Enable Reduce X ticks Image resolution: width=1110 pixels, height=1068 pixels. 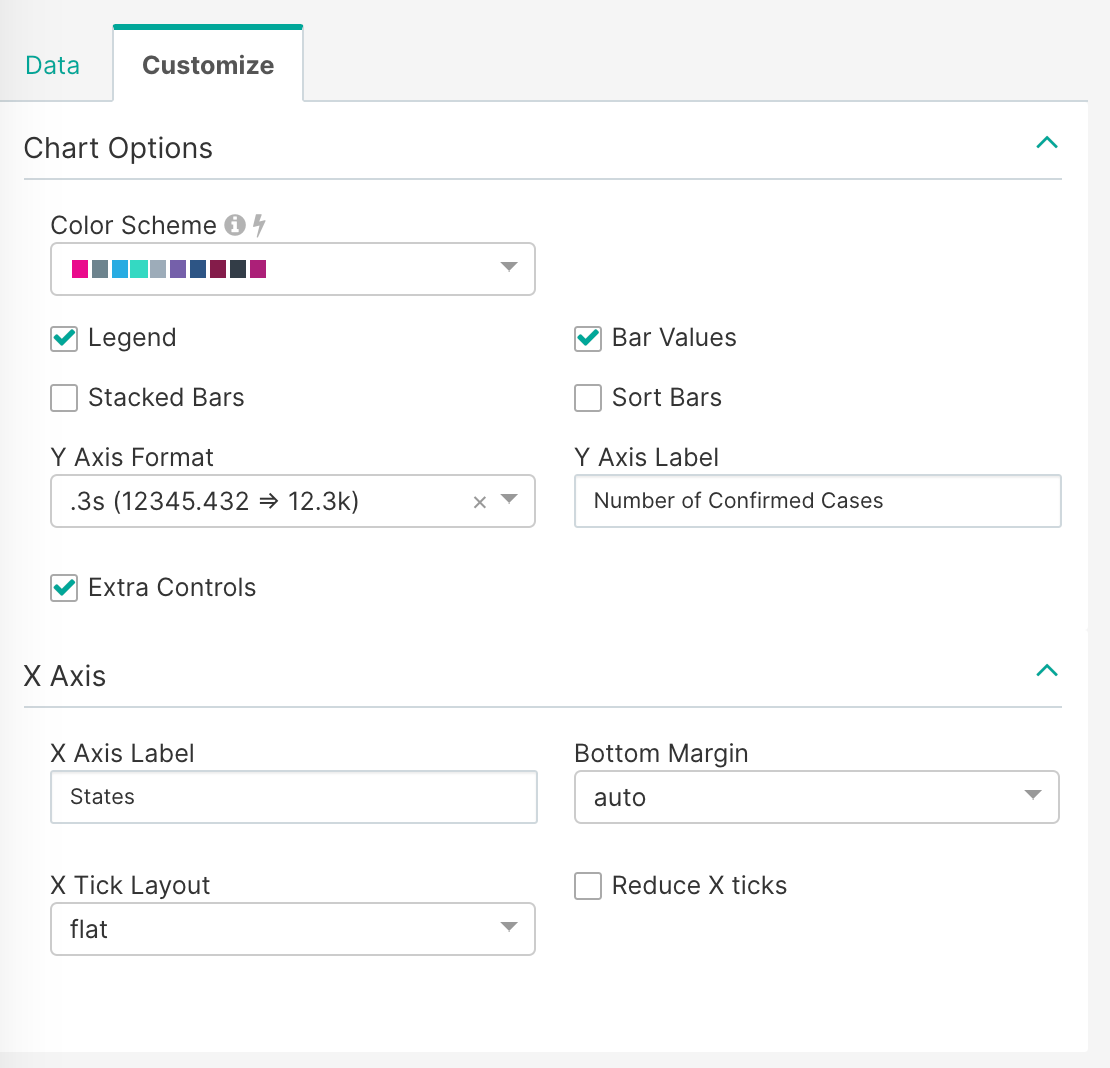click(588, 886)
